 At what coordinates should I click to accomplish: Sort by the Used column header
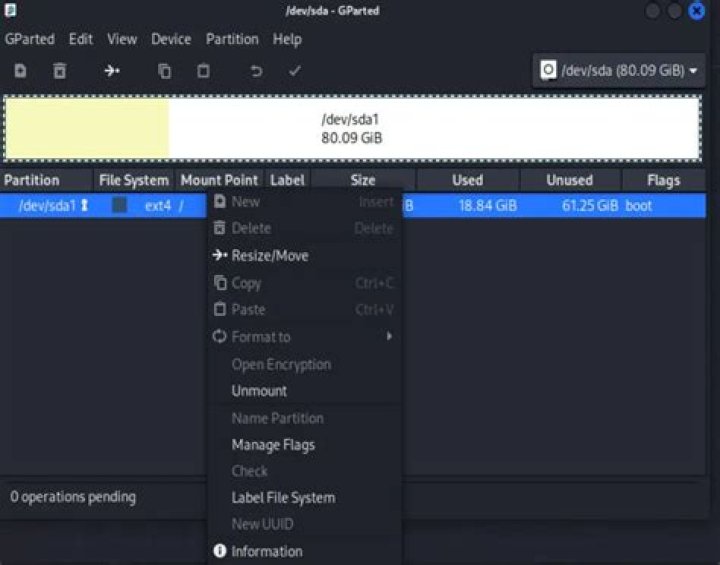tap(467, 180)
